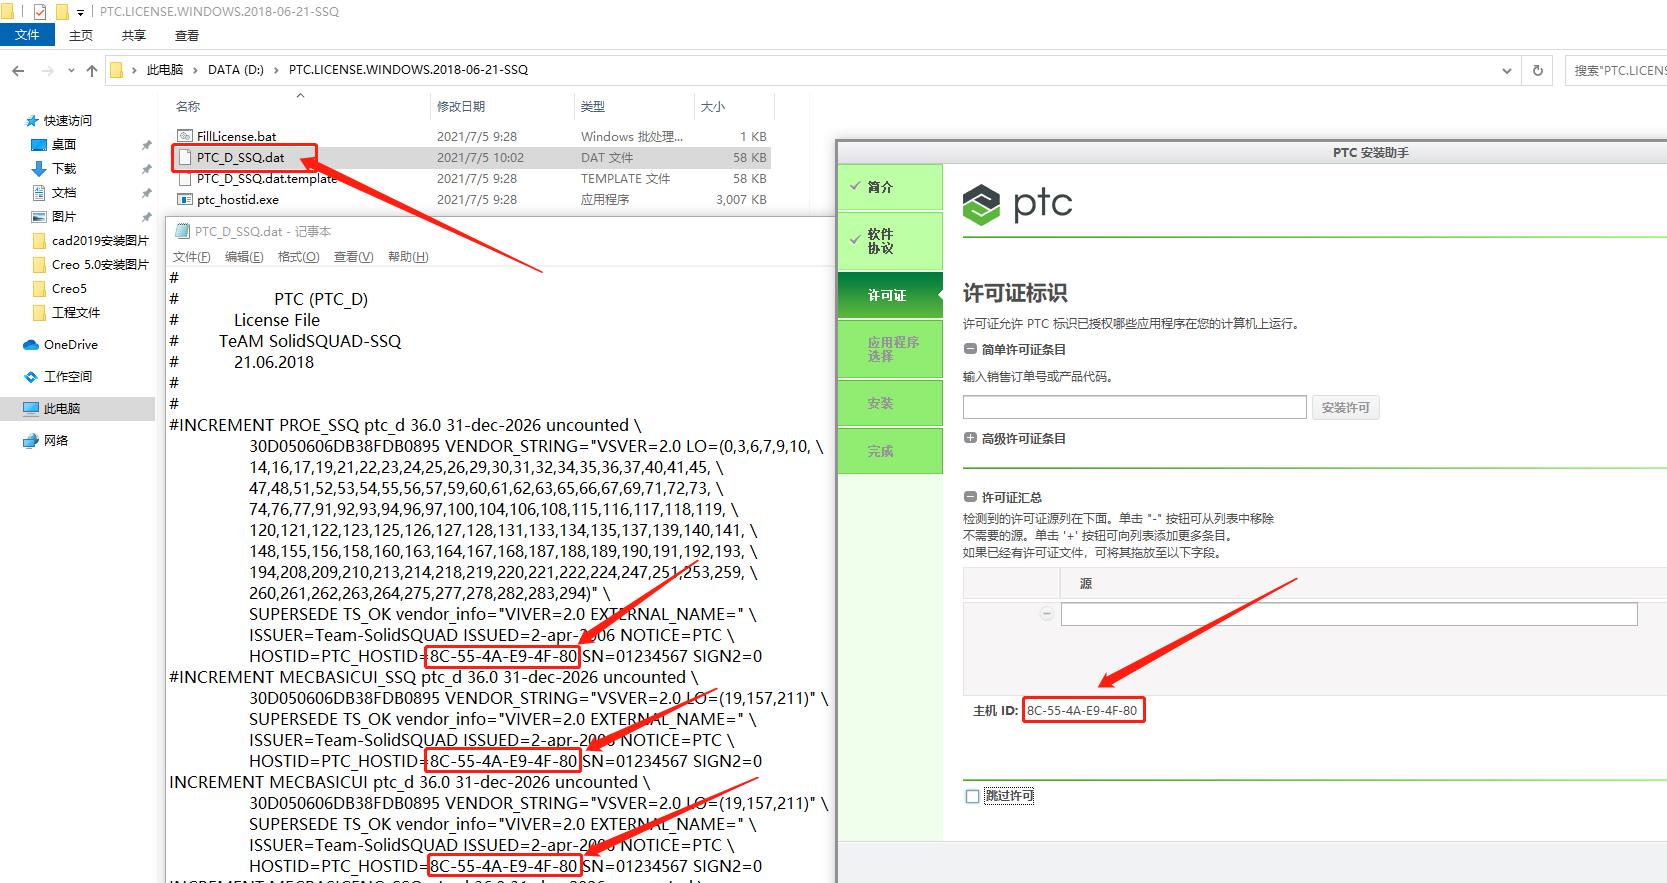Viewport: 1667px width, 883px height.
Task: Click the sales order number input field
Action: (1134, 407)
